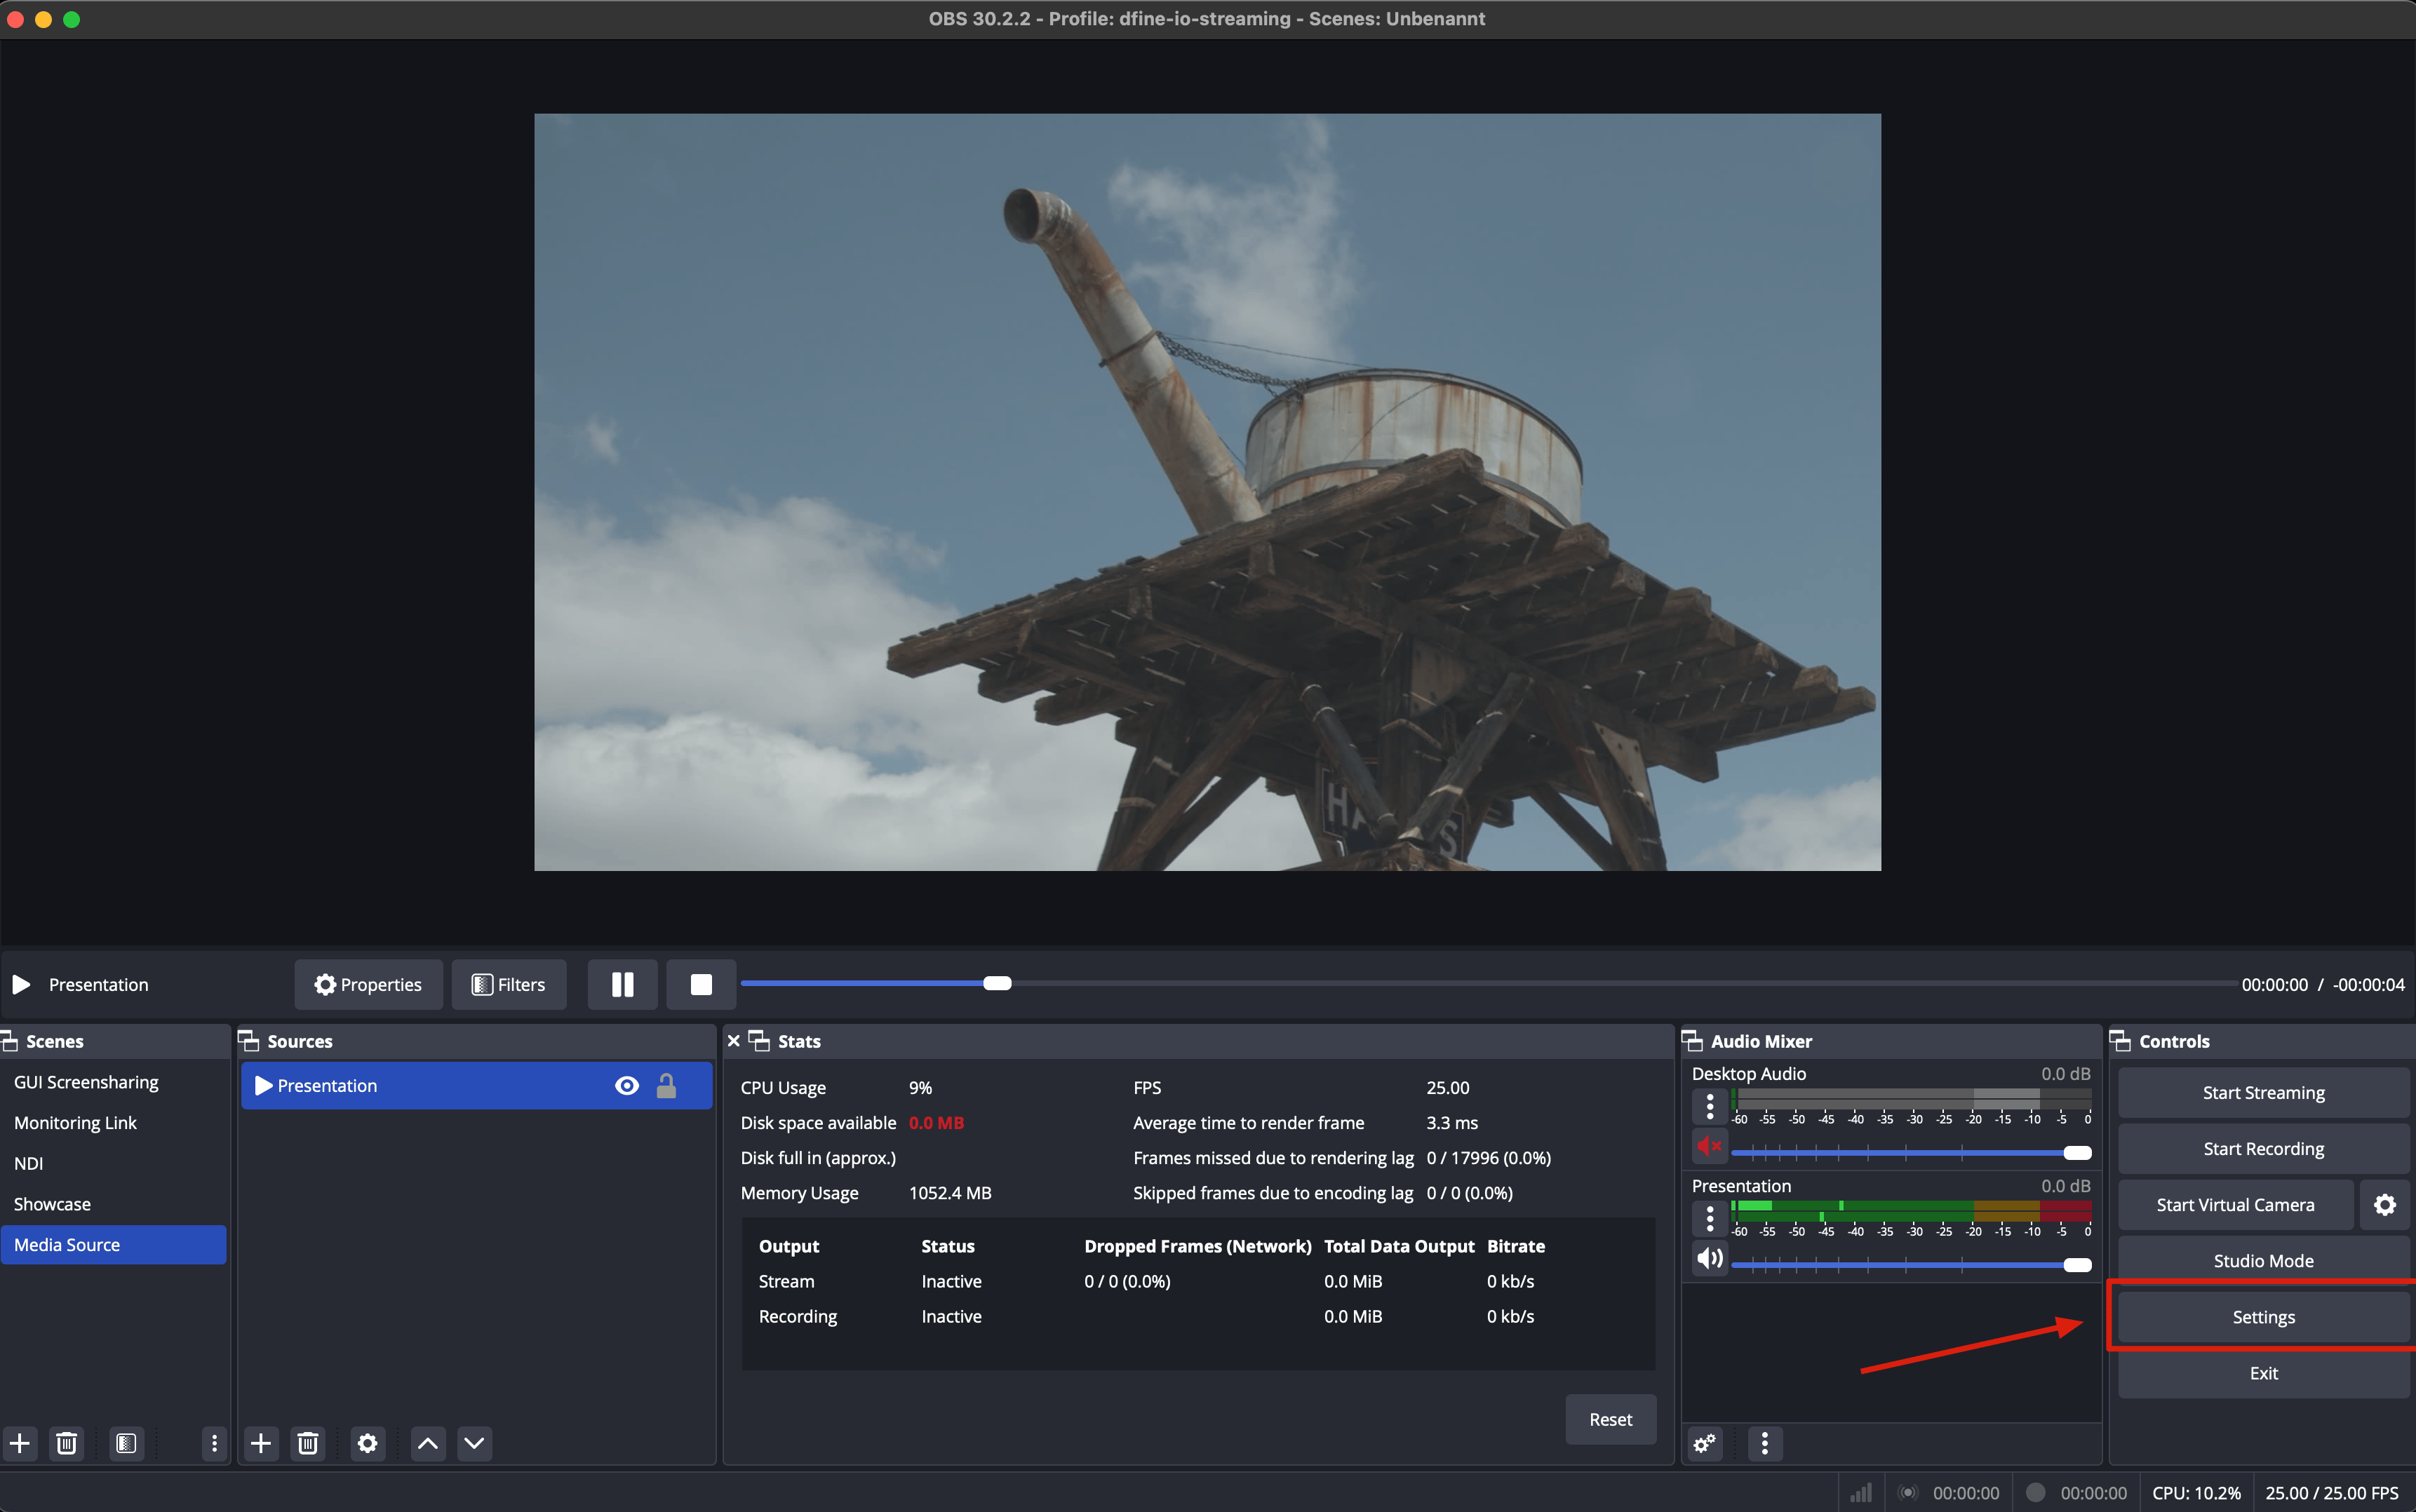Add a new scene with plus icon
This screenshot has height=1512, width=2416.
(20, 1443)
